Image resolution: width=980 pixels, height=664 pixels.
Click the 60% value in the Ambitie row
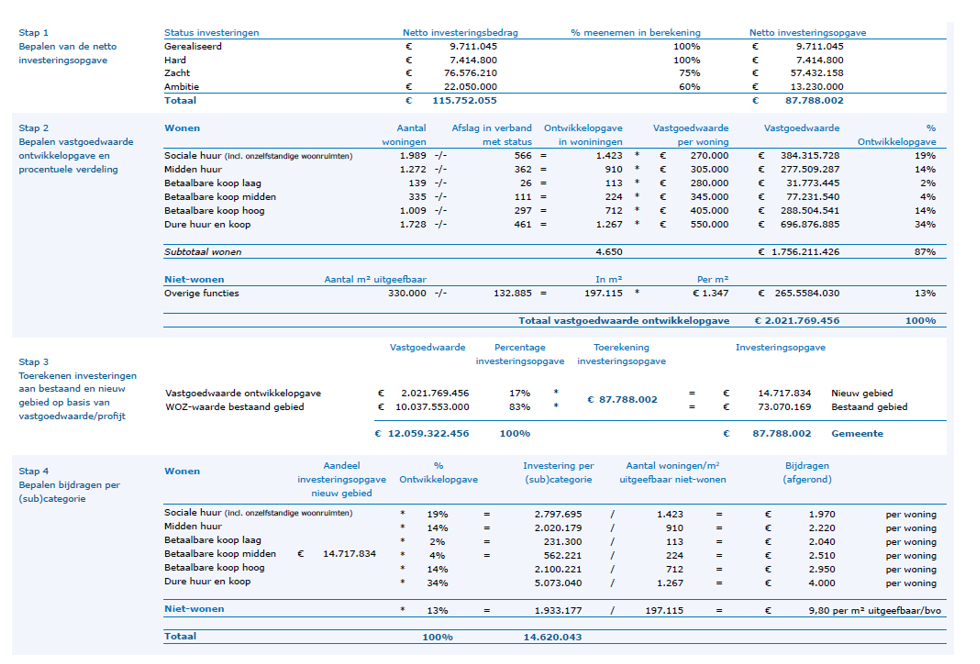689,87
